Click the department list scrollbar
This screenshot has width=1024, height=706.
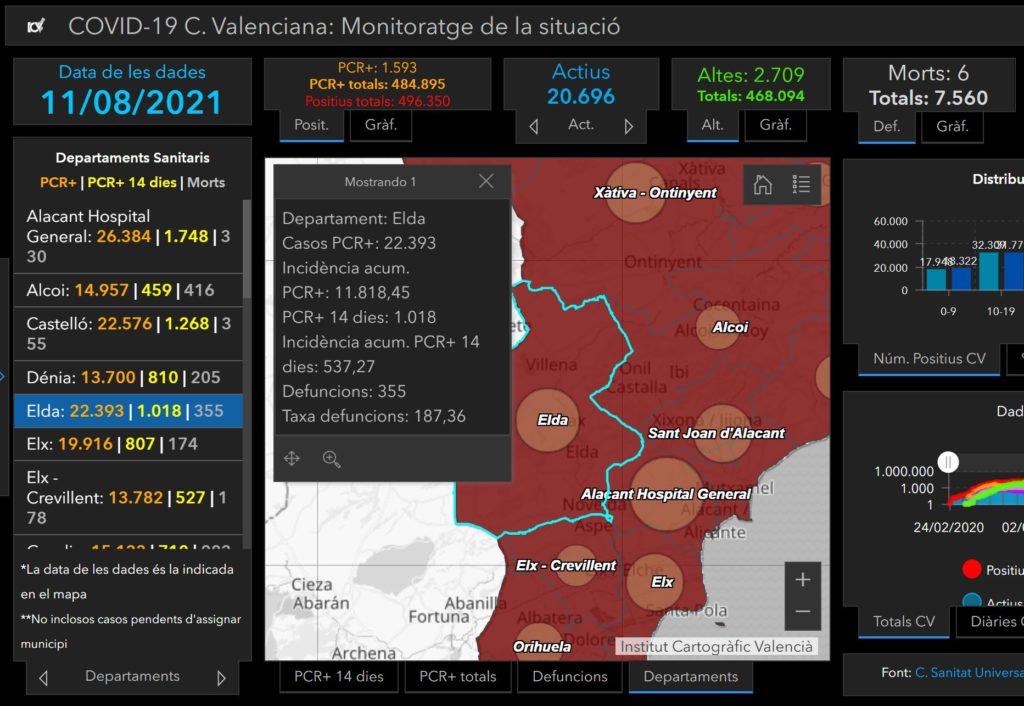click(x=247, y=248)
